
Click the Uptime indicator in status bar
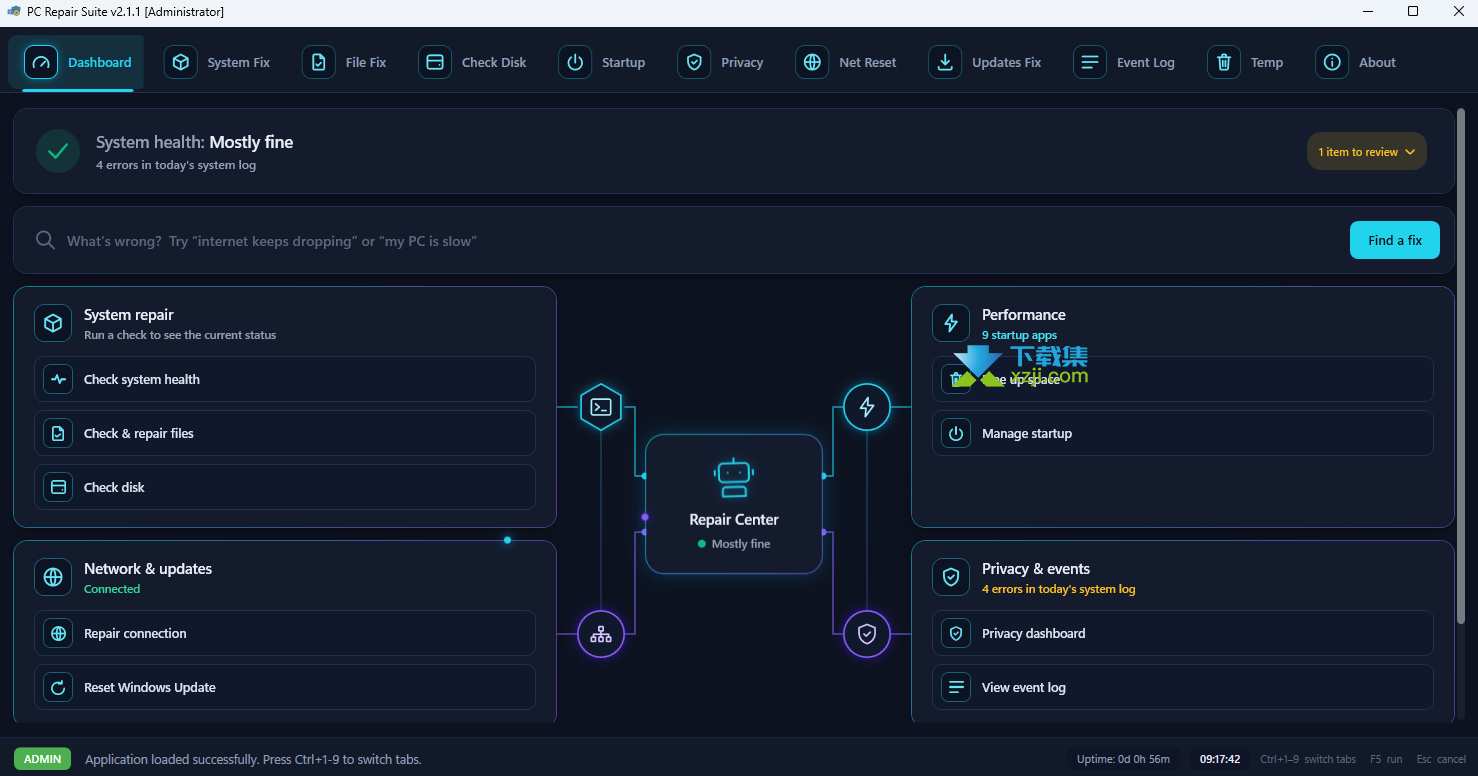[1123, 759]
